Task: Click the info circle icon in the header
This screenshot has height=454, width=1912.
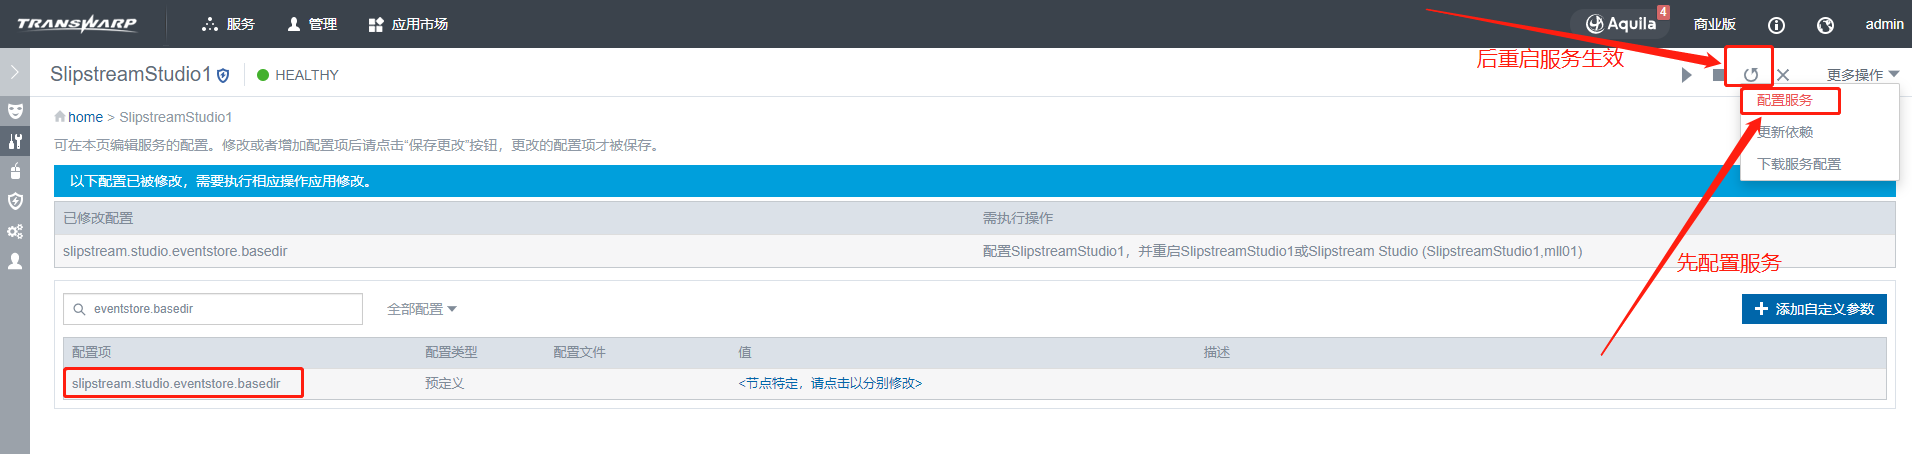Action: [x=1776, y=25]
